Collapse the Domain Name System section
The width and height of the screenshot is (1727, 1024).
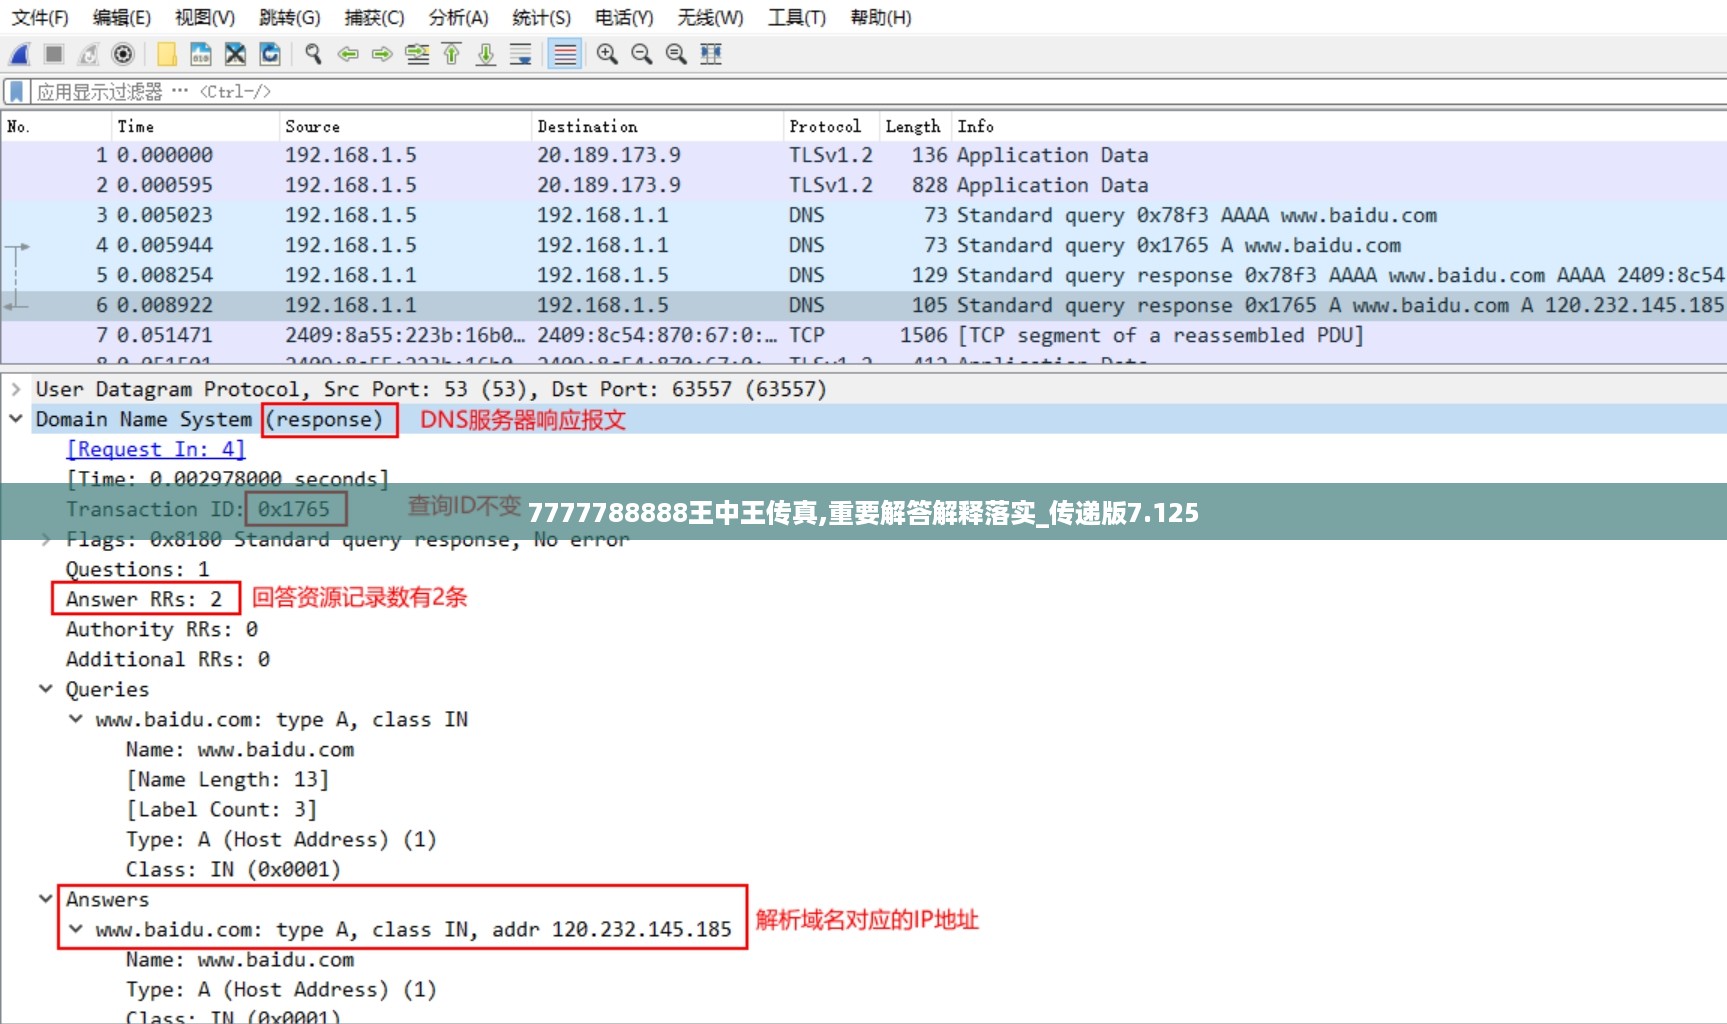click(x=16, y=419)
